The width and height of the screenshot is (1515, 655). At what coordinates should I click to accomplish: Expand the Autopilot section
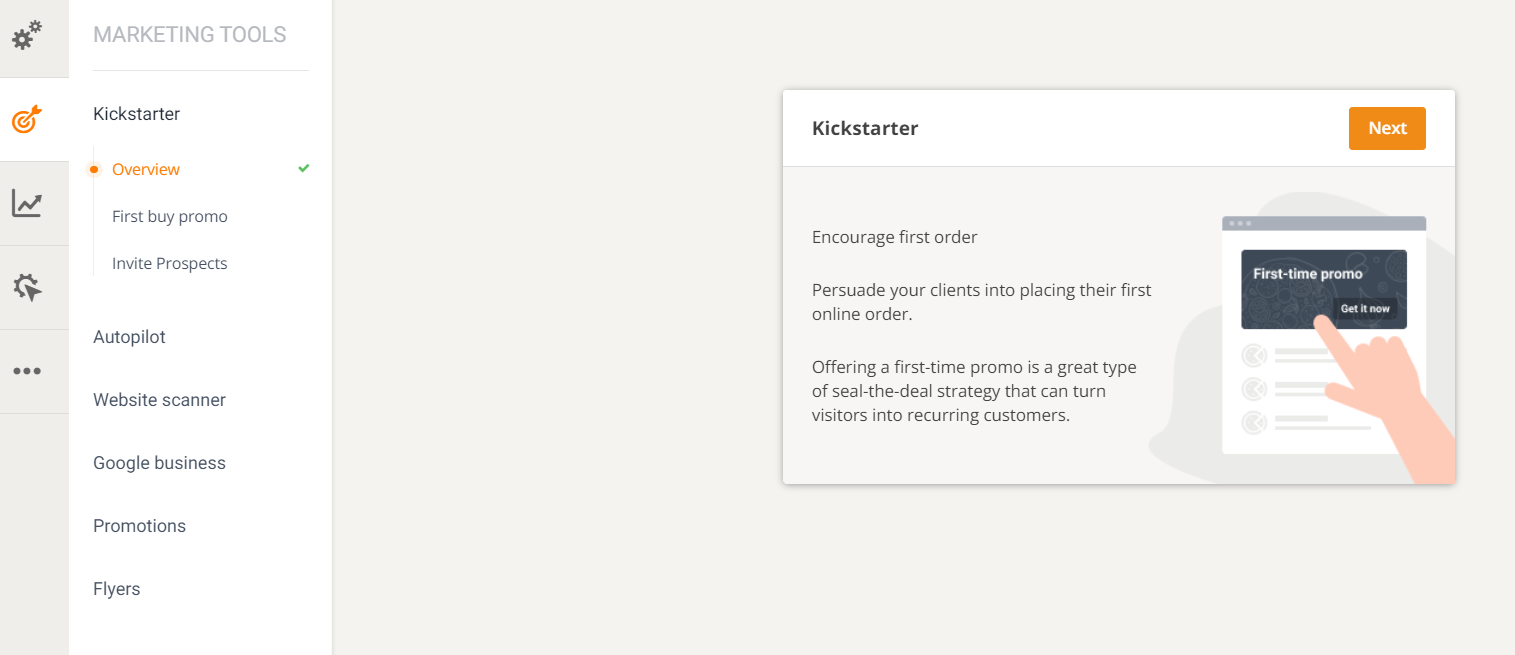coord(129,337)
